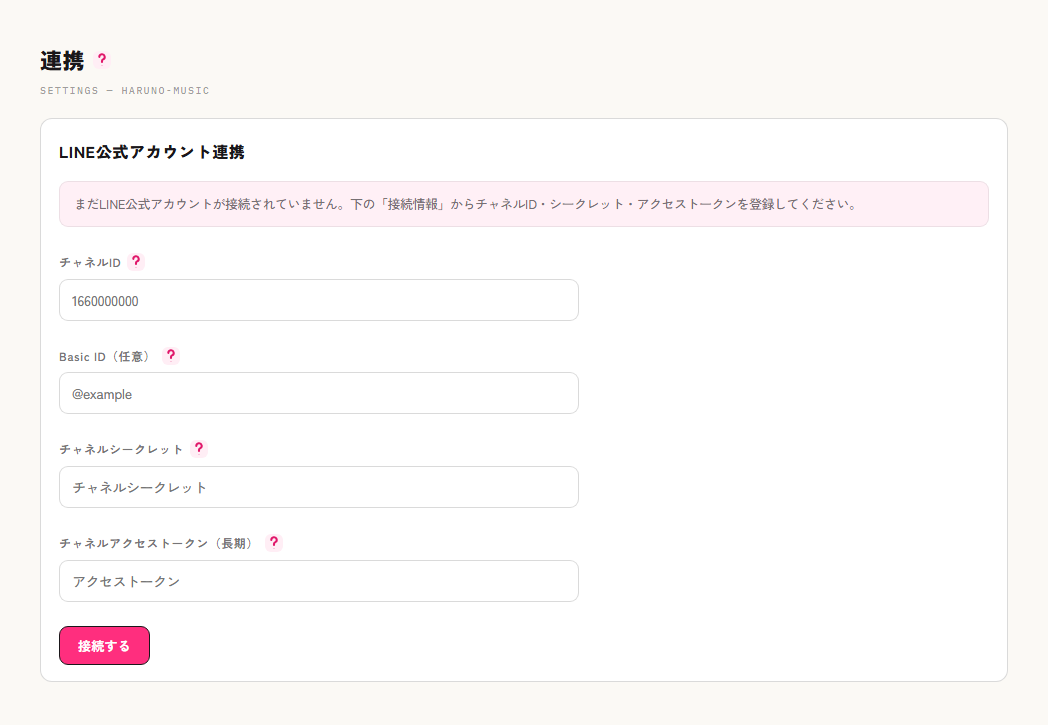Show help for チャネルID field
The height and width of the screenshot is (725, 1048).
point(136,261)
